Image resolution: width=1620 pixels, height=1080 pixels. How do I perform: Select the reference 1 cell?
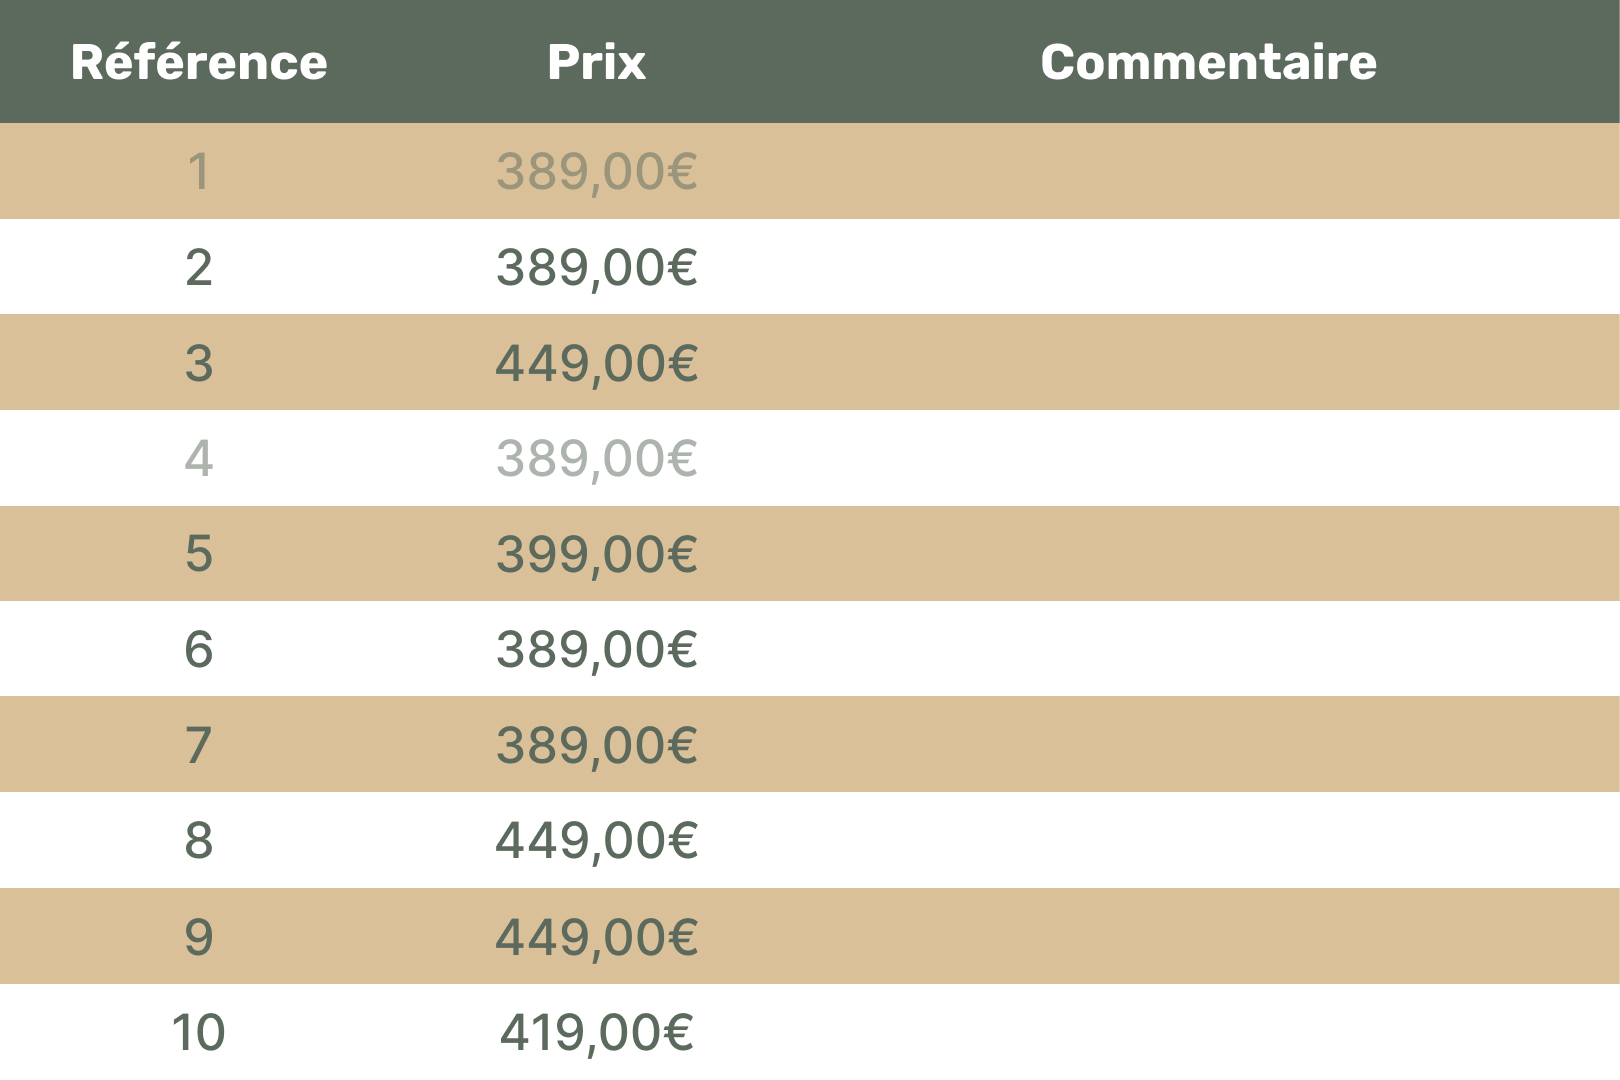[x=199, y=171]
